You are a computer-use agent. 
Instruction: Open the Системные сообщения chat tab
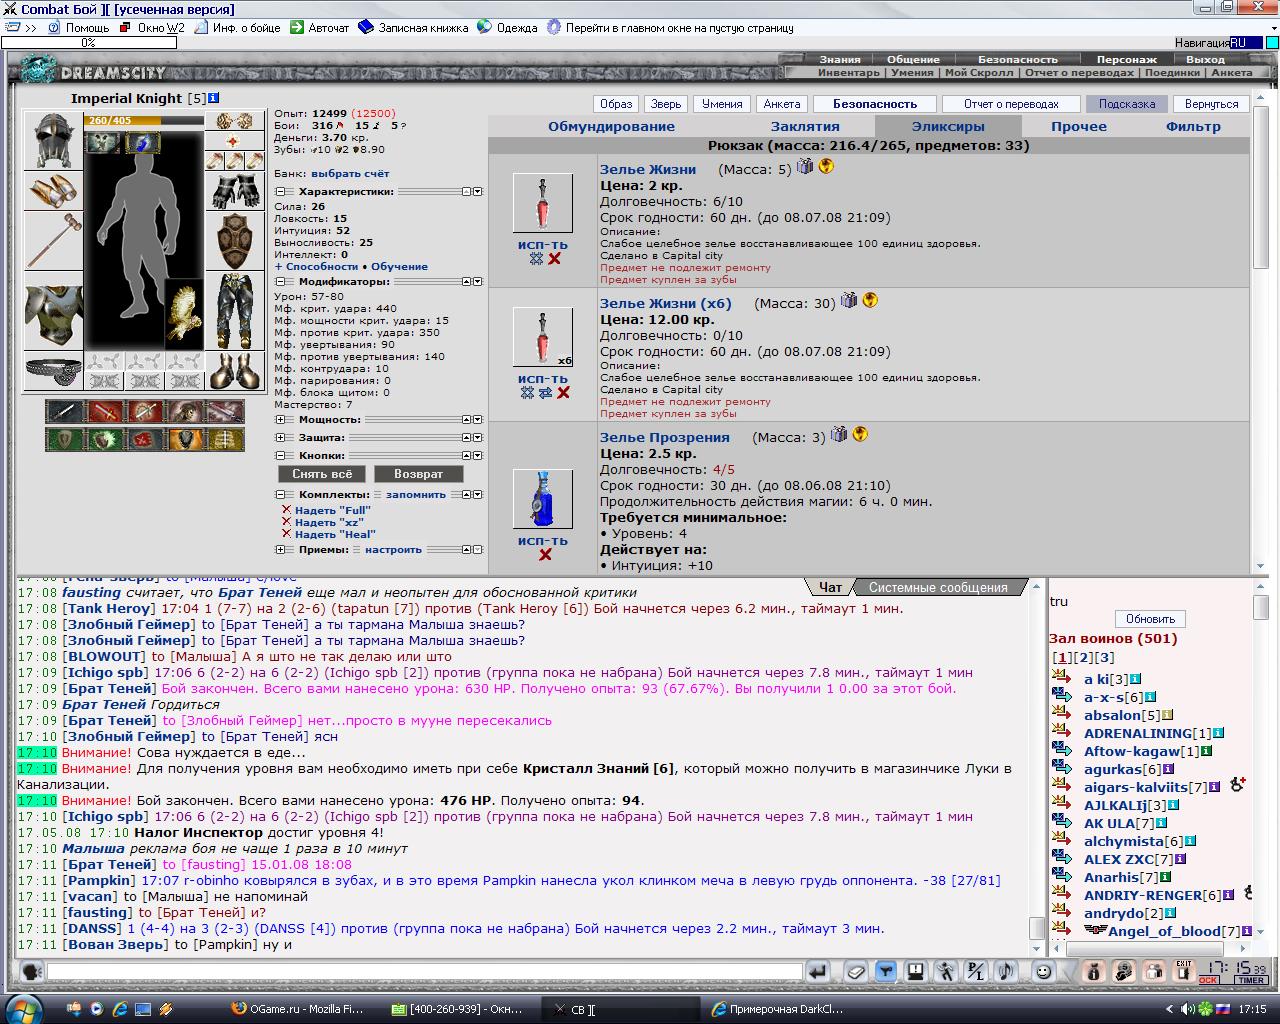click(938, 587)
